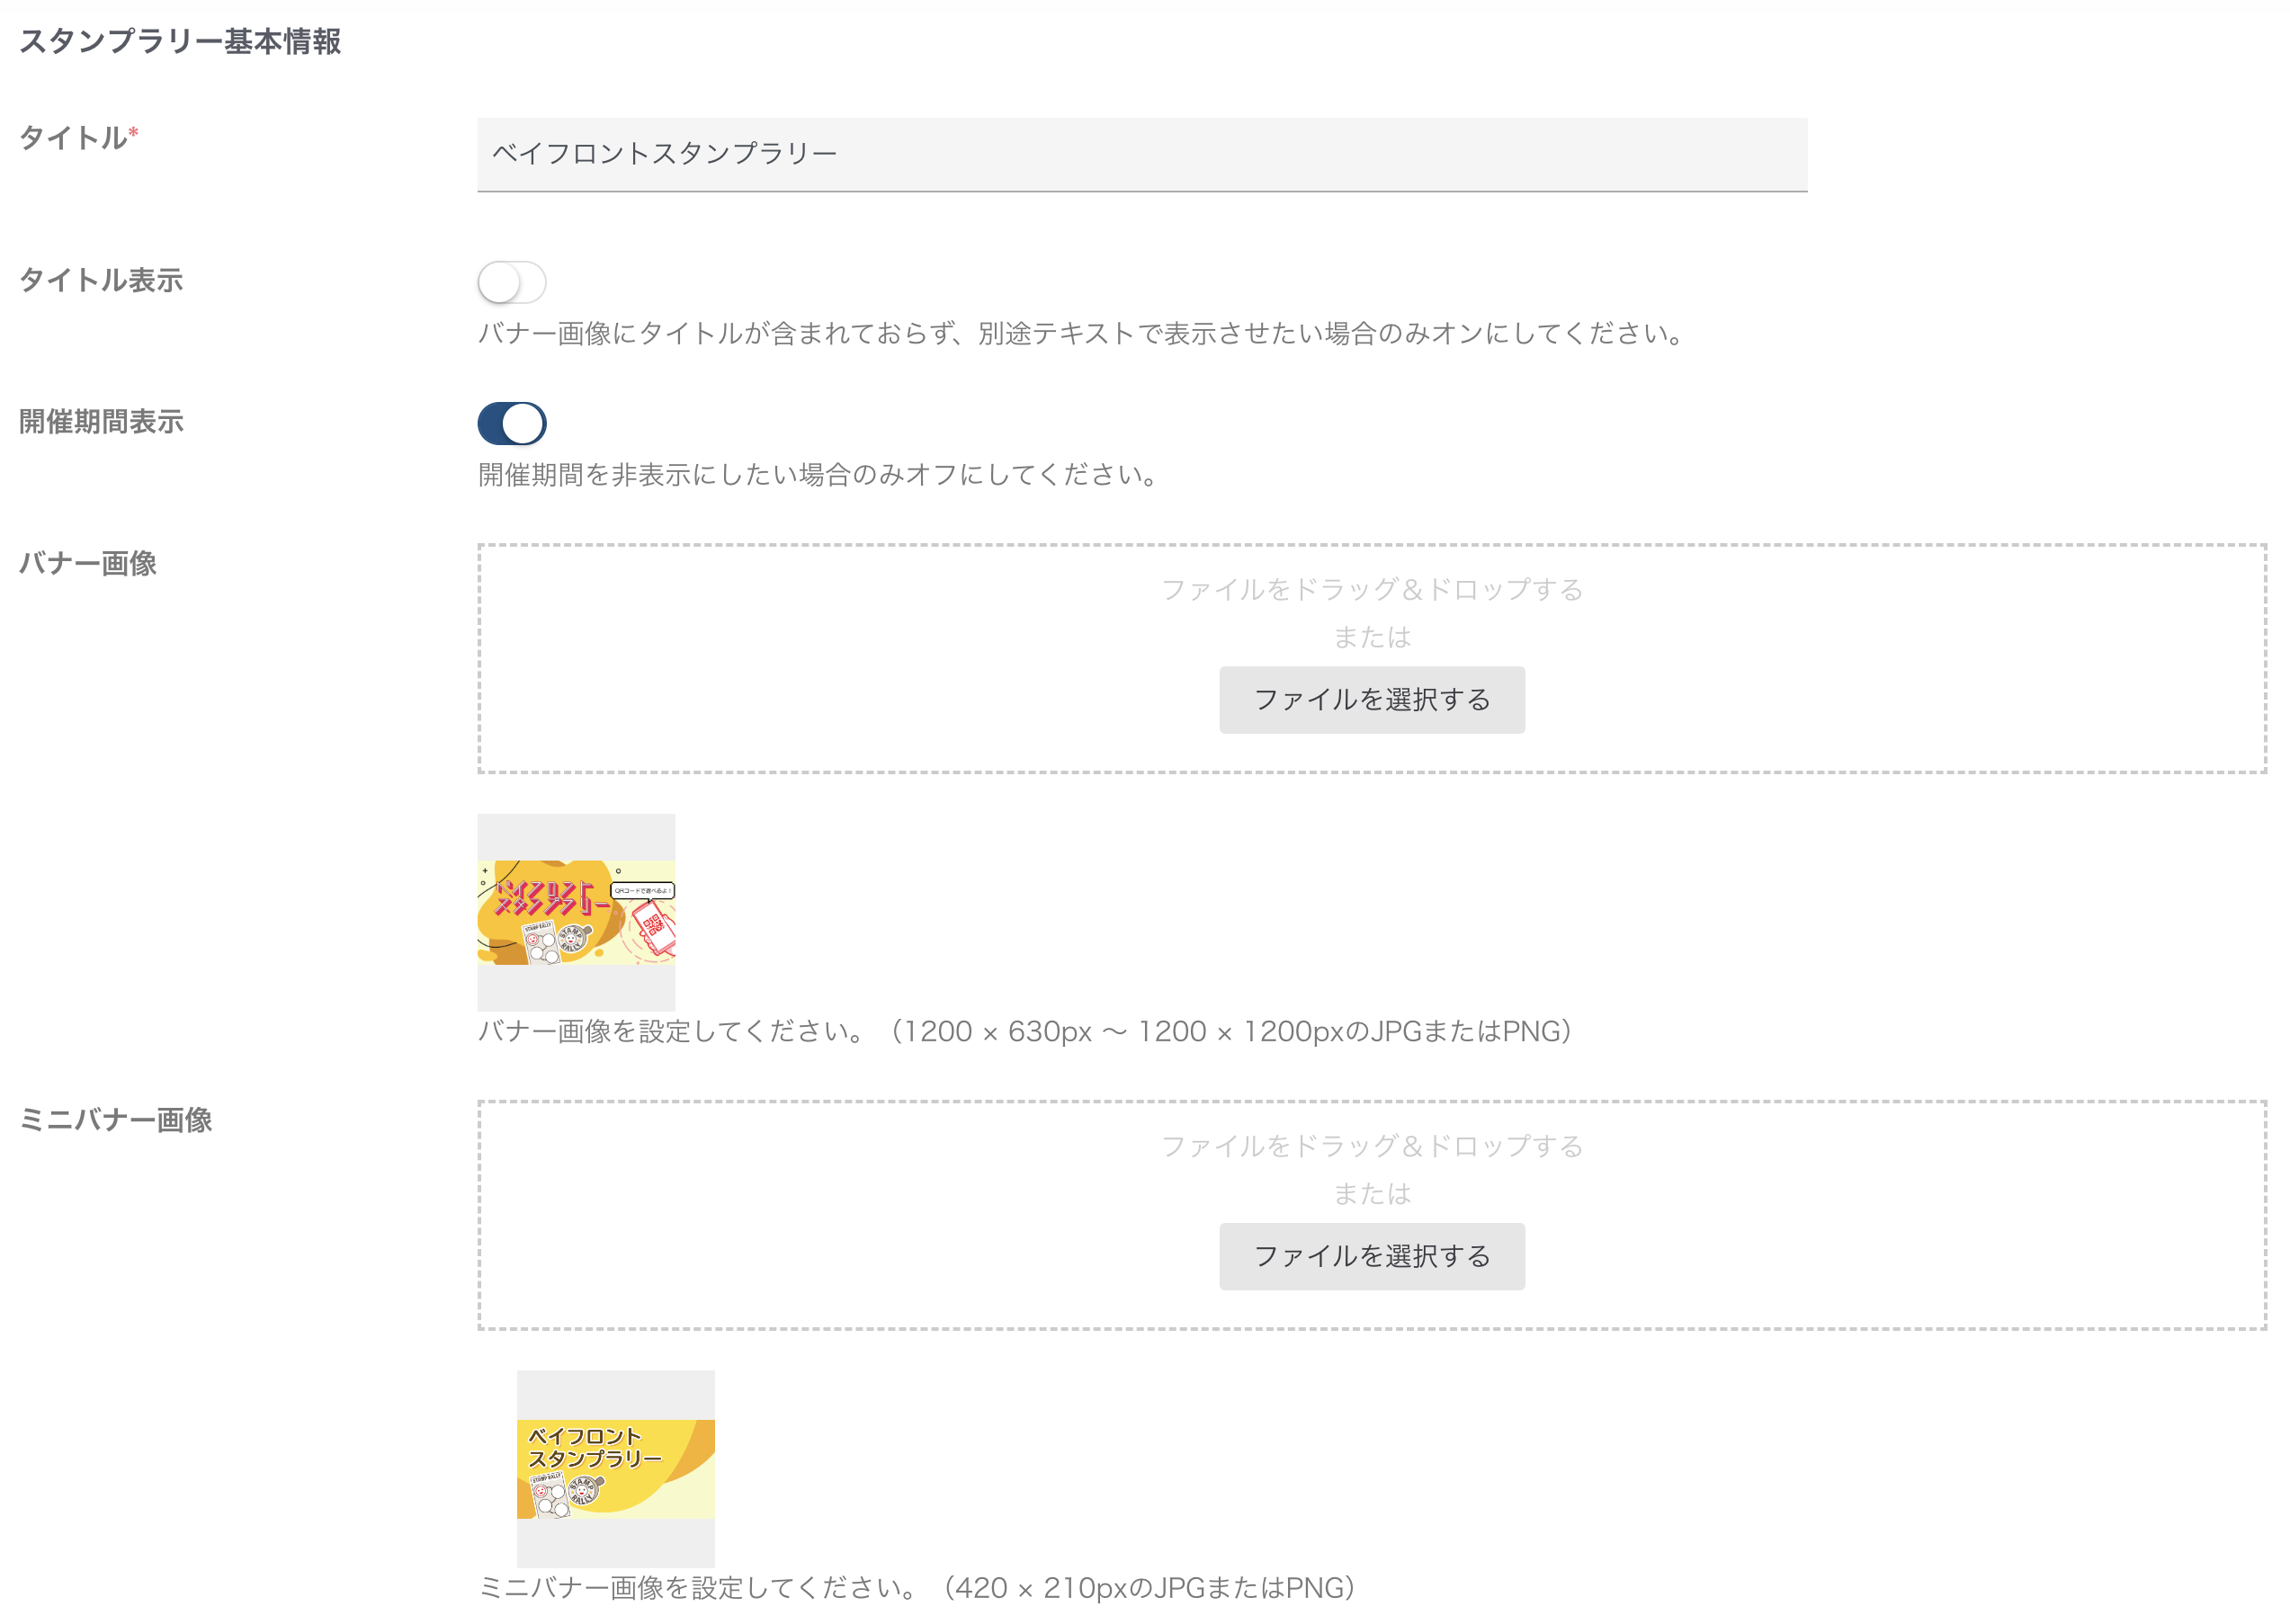
Task: Click the 開催期間表示 label
Action: 100,421
